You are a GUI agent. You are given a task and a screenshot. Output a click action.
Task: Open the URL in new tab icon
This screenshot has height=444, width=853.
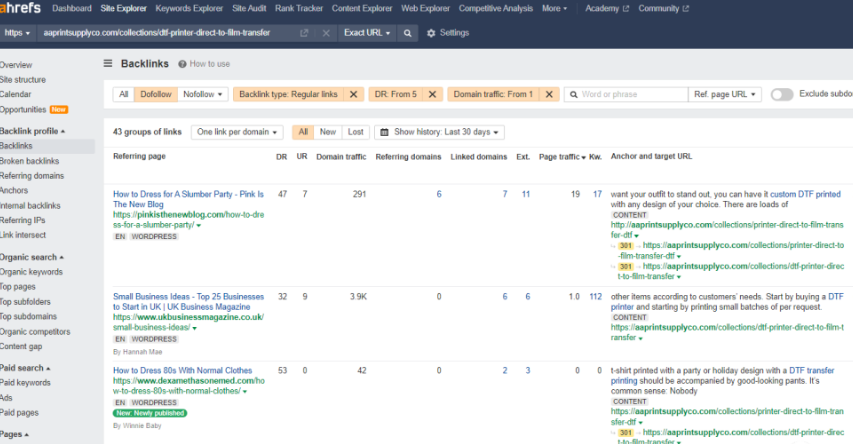[x=304, y=33]
